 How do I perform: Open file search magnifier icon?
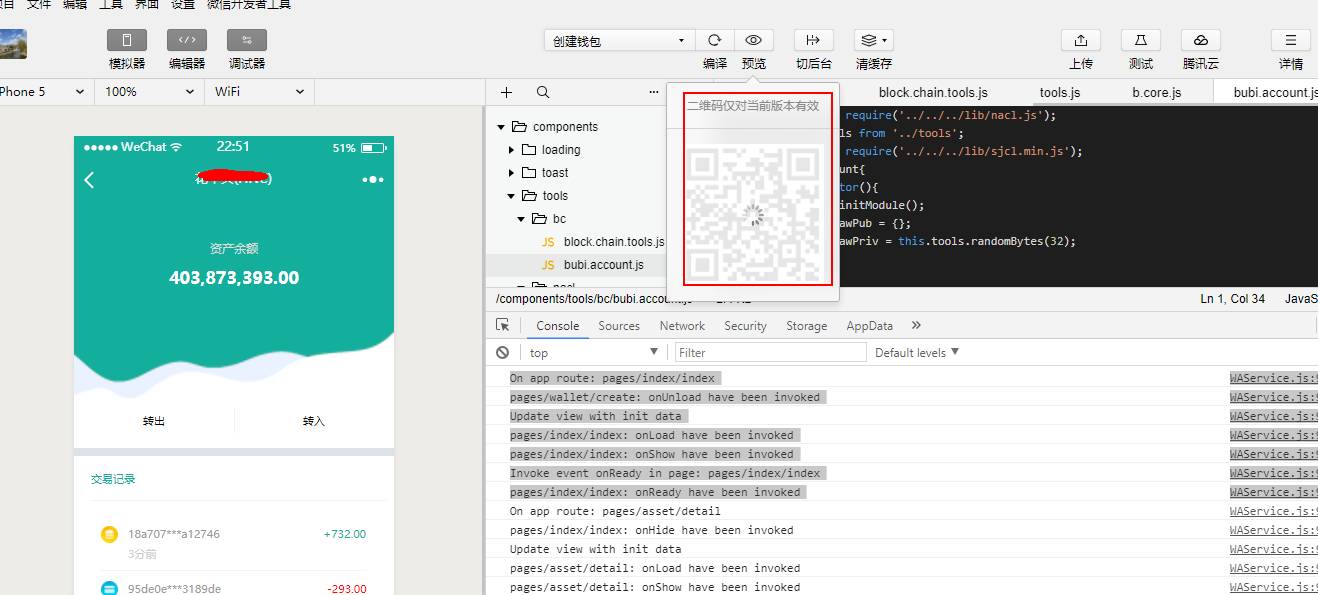(542, 92)
